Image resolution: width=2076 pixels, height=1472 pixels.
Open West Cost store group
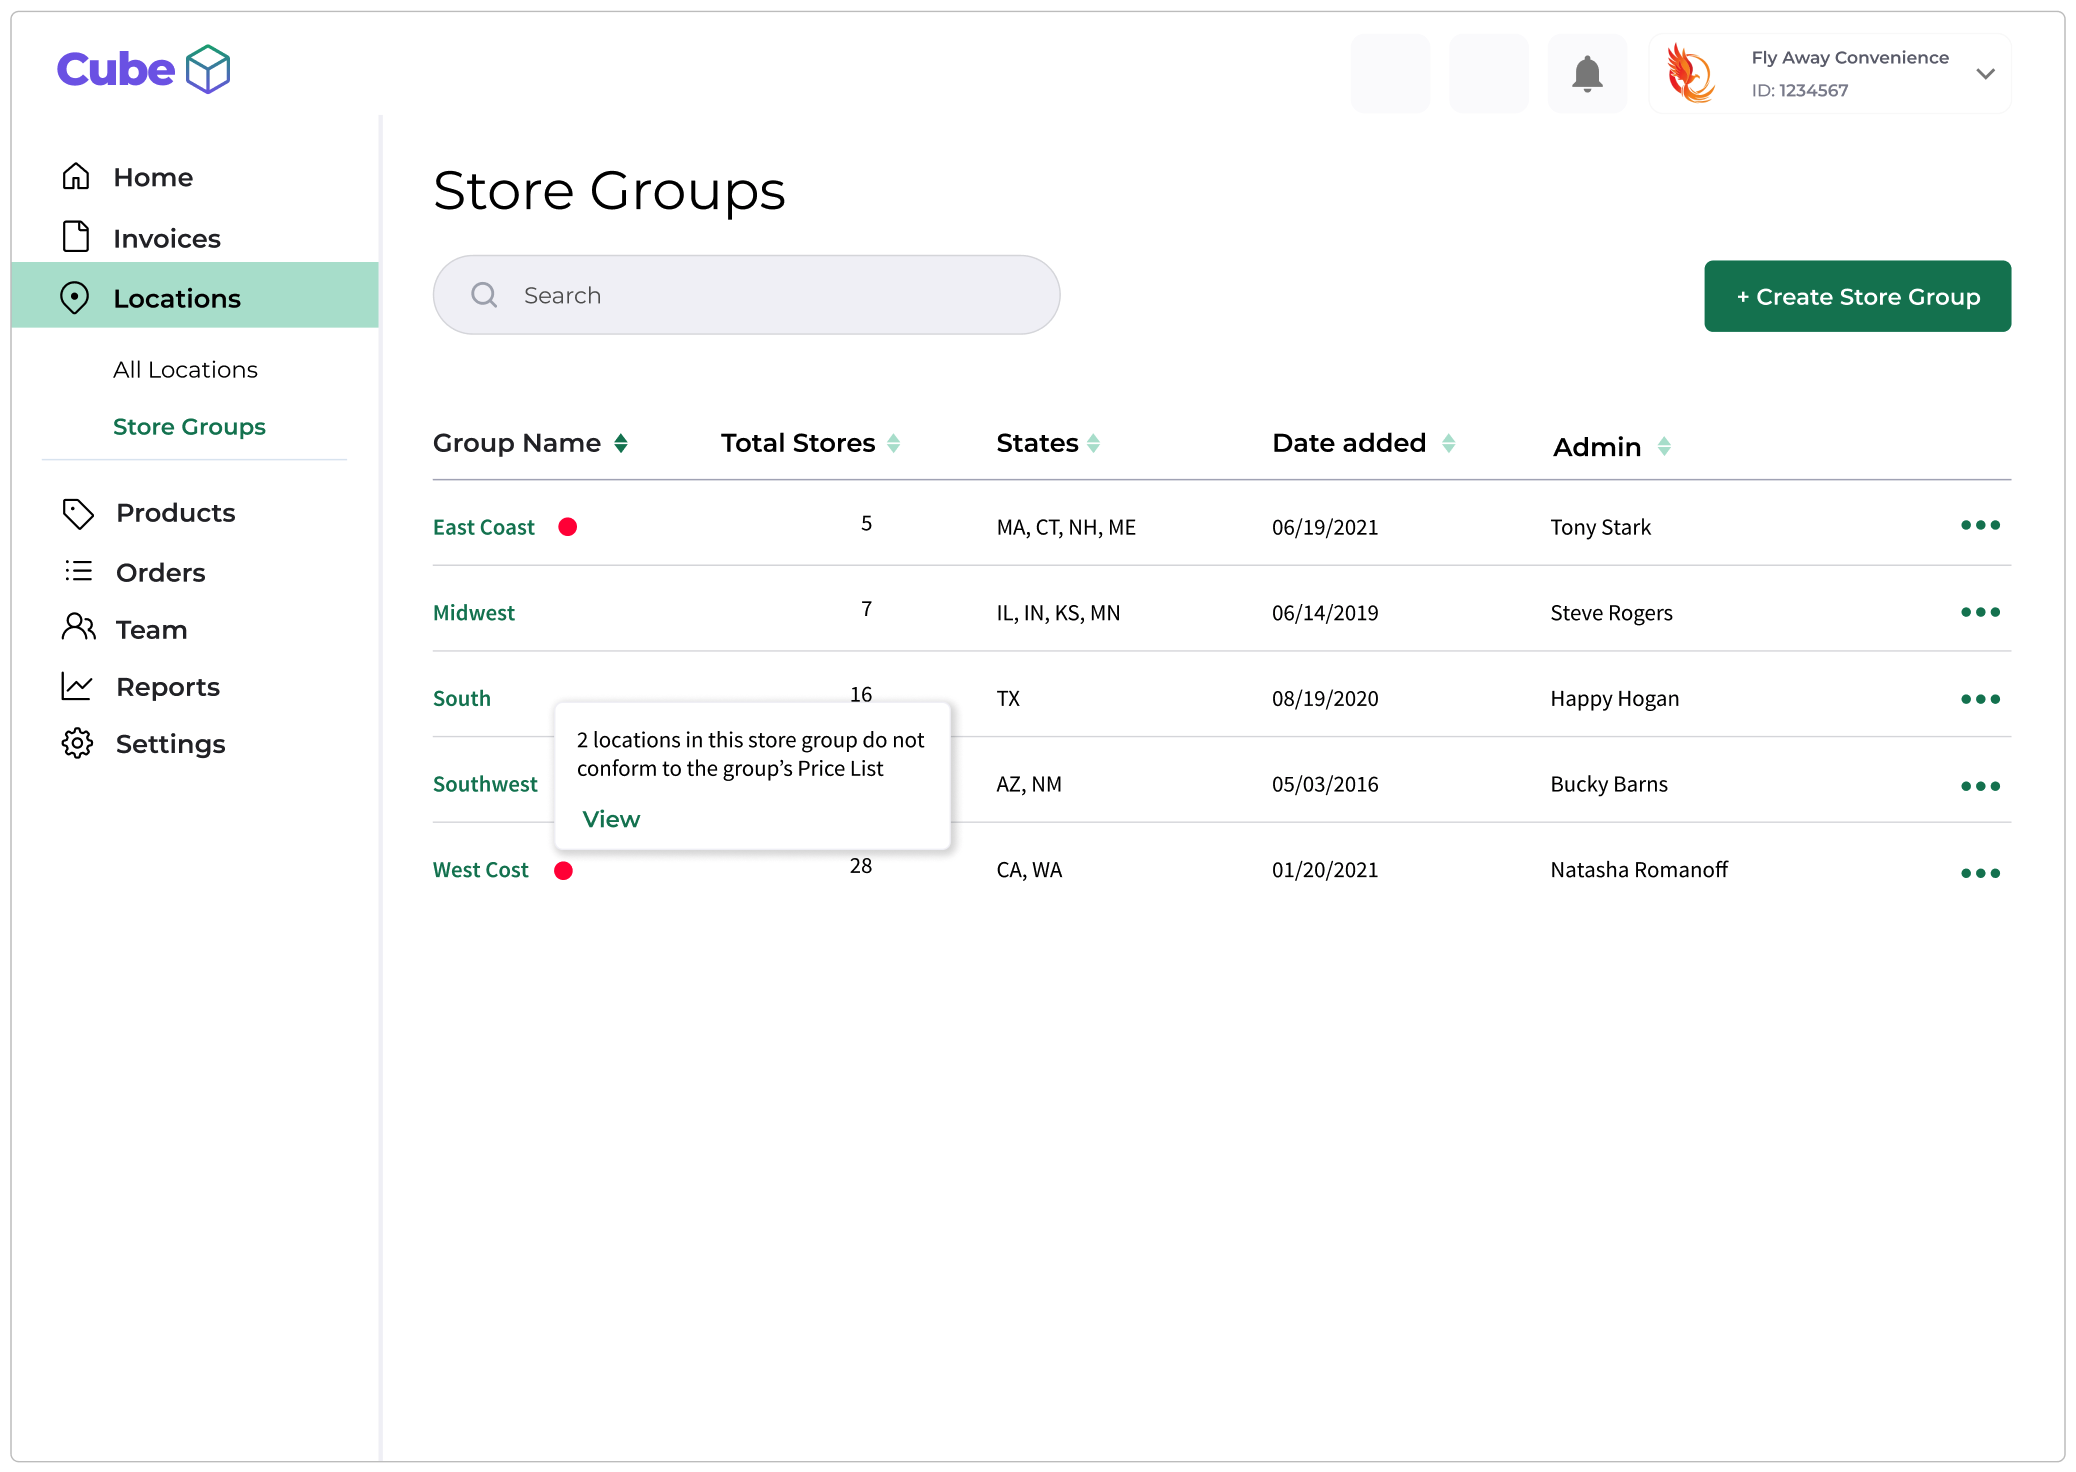click(481, 870)
